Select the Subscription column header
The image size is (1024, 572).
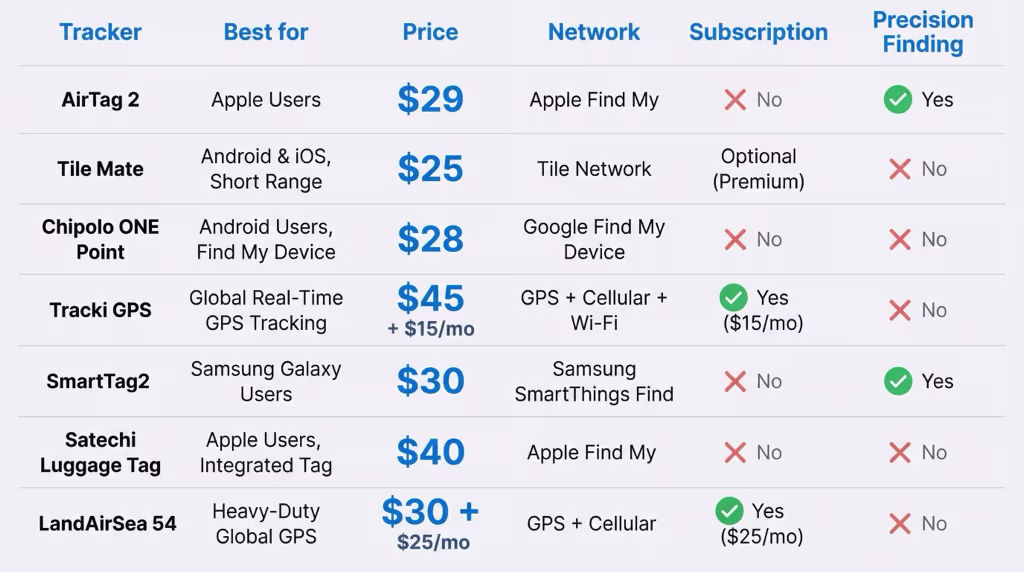tap(758, 32)
